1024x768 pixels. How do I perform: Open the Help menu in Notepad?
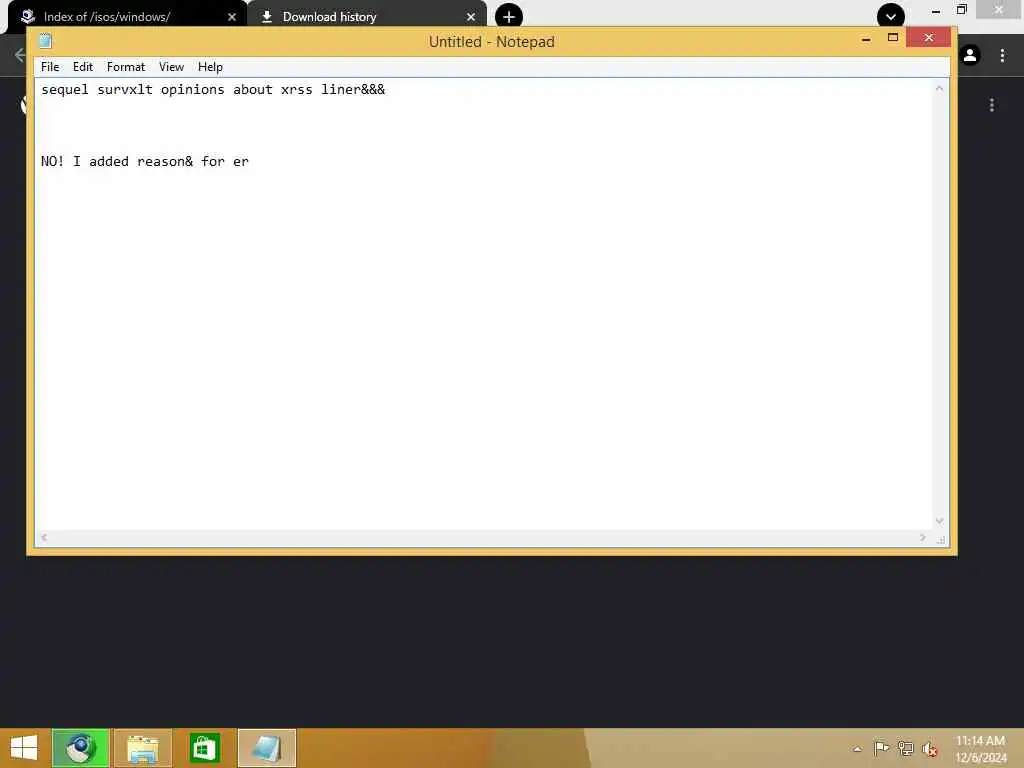(x=210, y=67)
